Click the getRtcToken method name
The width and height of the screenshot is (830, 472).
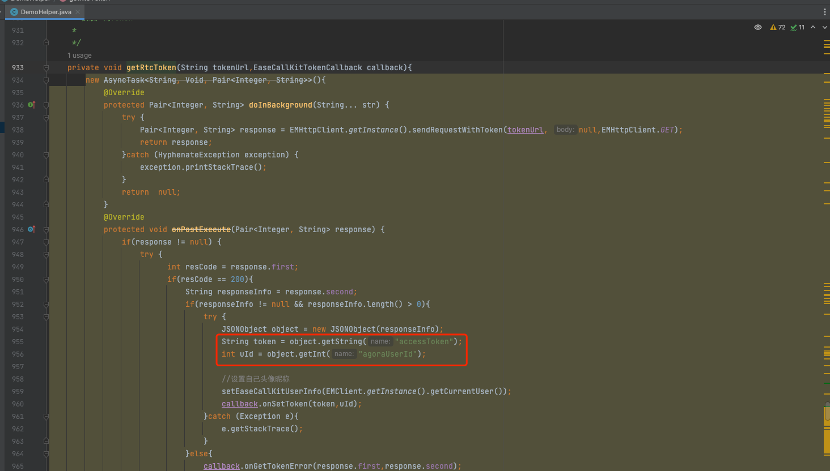point(151,68)
